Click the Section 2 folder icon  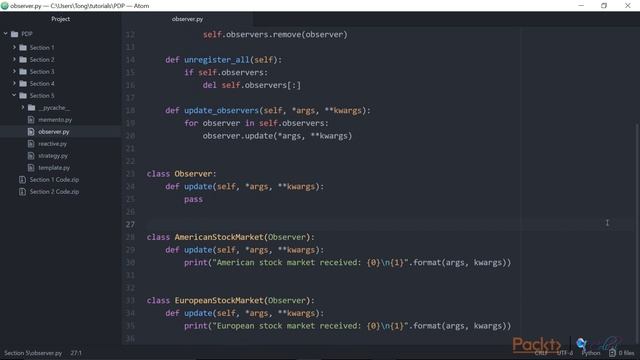pyautogui.click(x=23, y=60)
